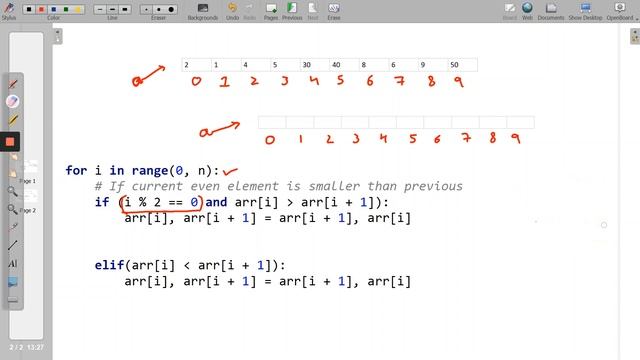This screenshot has height=360, width=640.
Task: Collapse the left page panel tab
Action: coord(58,36)
